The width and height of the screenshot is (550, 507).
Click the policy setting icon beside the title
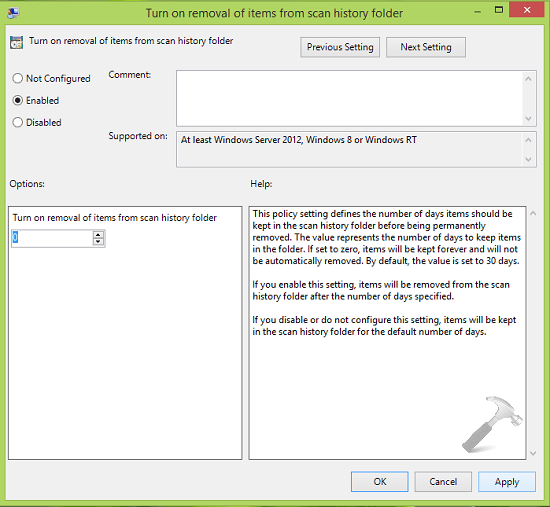point(16,42)
